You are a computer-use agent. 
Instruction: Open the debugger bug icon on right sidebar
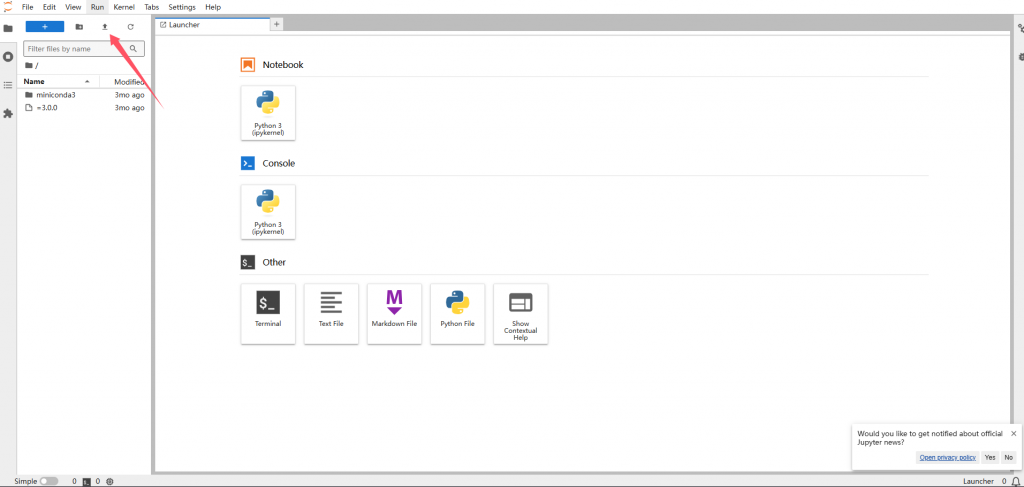click(x=1020, y=57)
